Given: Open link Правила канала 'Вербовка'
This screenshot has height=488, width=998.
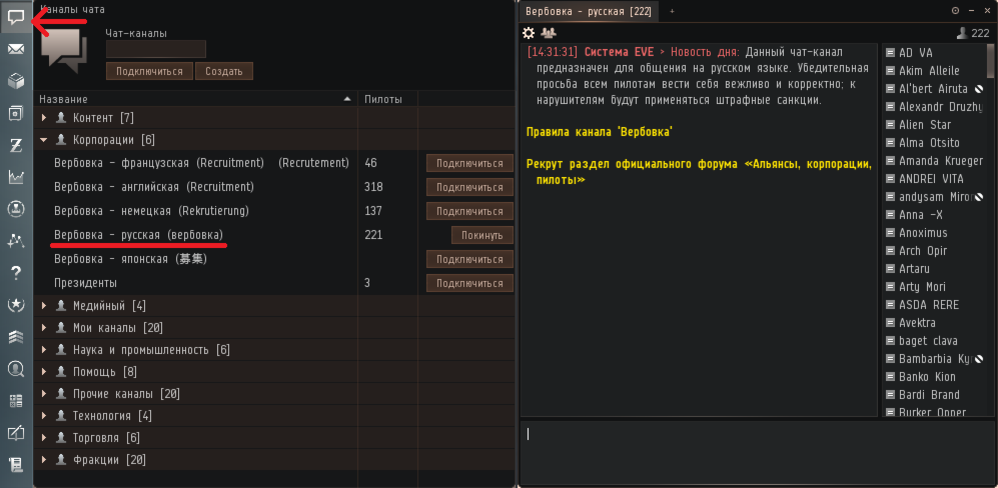Looking at the screenshot, I should tap(600, 132).
